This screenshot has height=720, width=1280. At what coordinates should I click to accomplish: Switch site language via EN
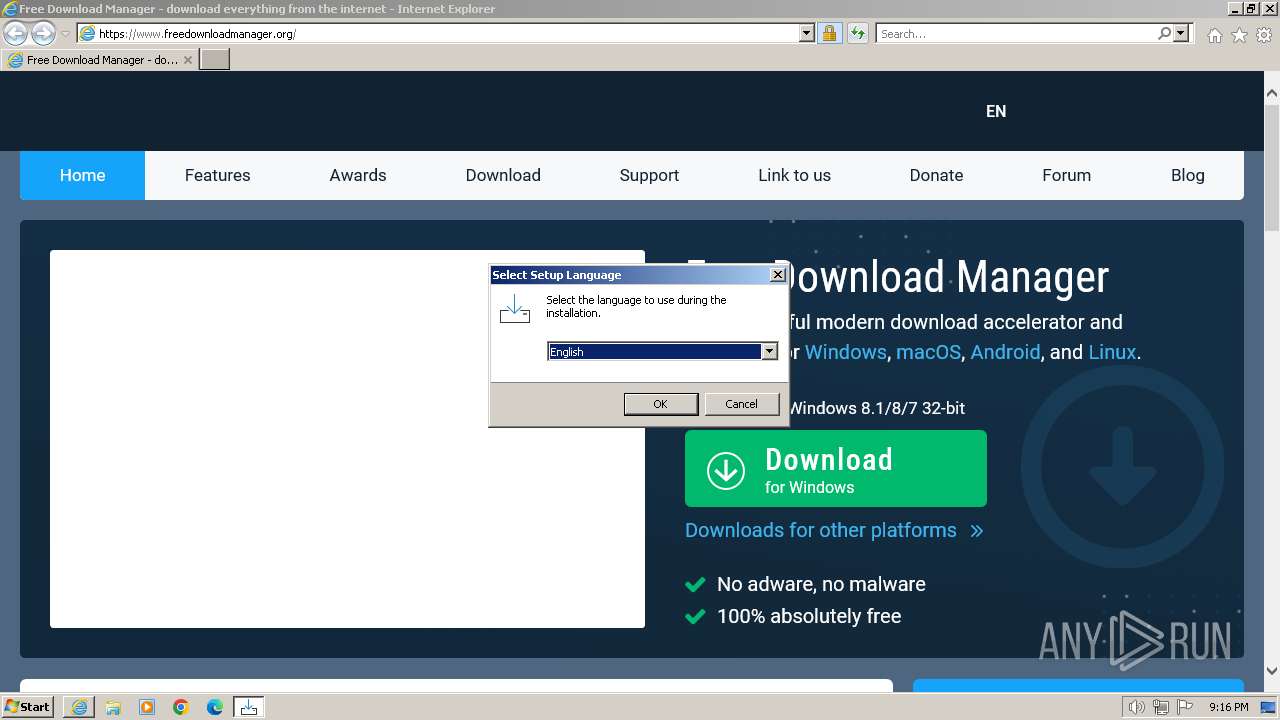pyautogui.click(x=996, y=111)
